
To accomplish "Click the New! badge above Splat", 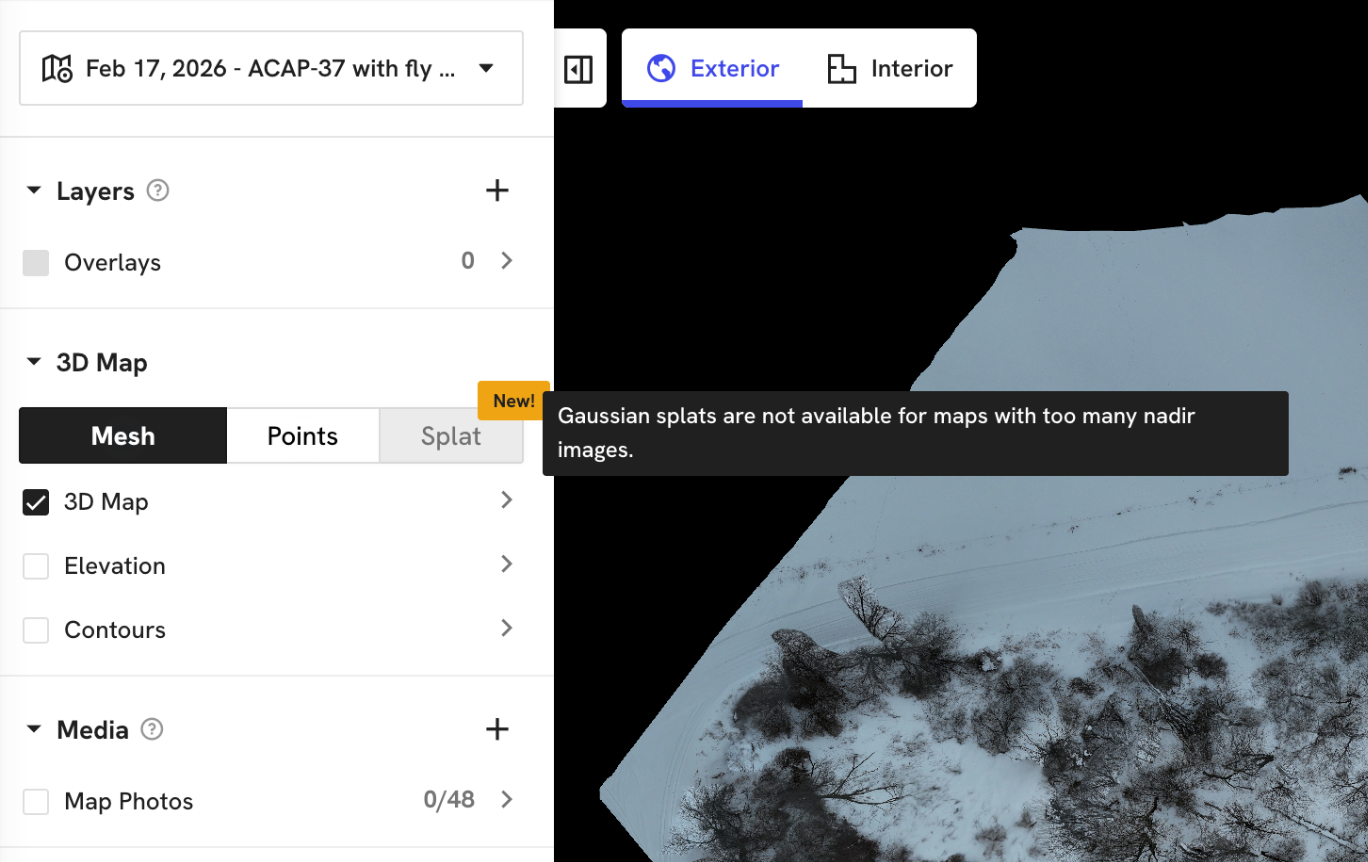I will click(x=513, y=400).
